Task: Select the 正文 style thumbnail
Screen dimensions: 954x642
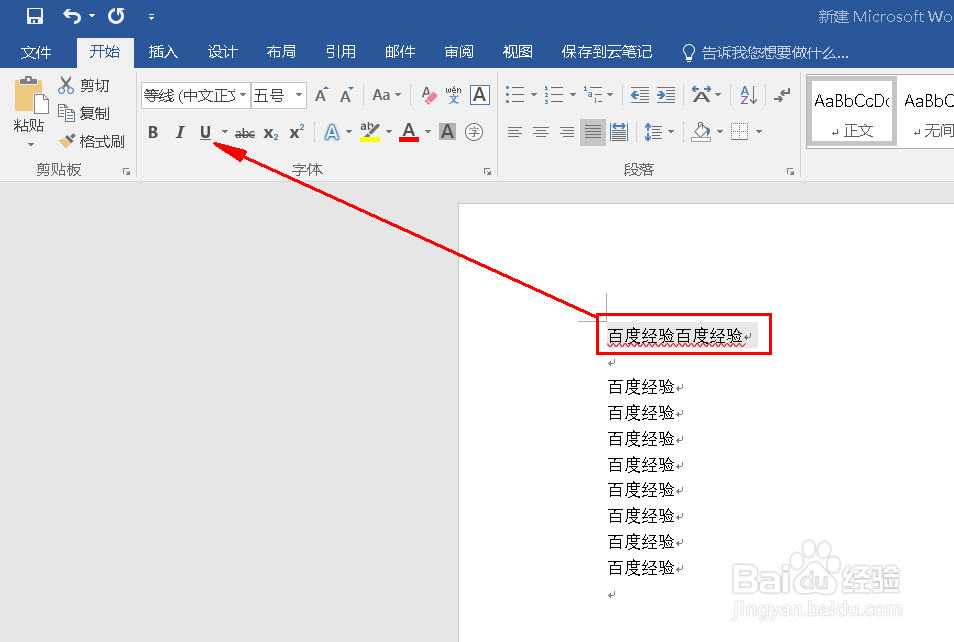Action: click(852, 112)
